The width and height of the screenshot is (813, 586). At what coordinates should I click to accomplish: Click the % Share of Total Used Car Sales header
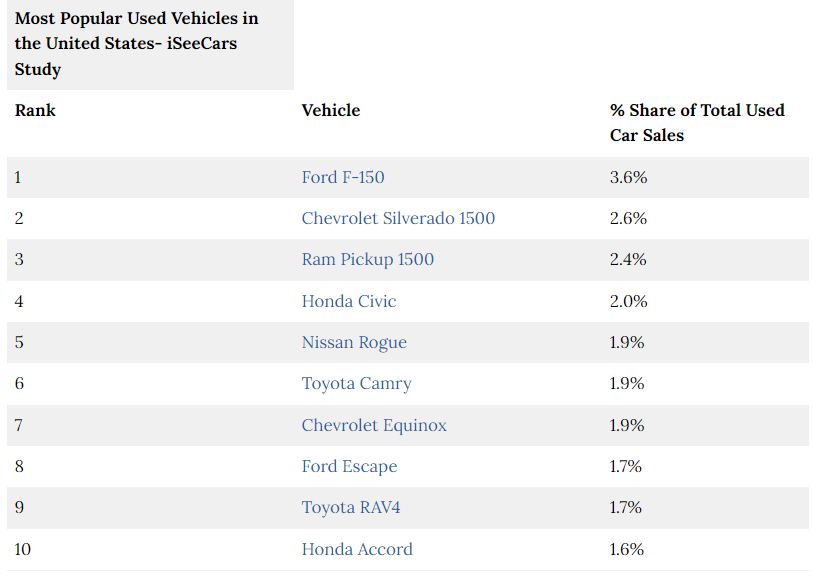pos(697,122)
